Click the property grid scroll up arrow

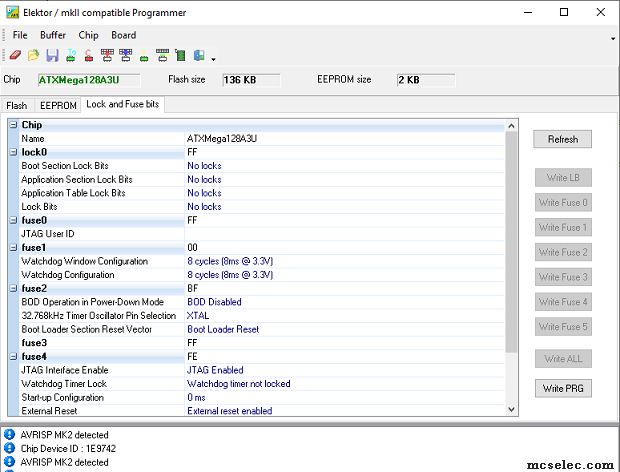tap(511, 126)
